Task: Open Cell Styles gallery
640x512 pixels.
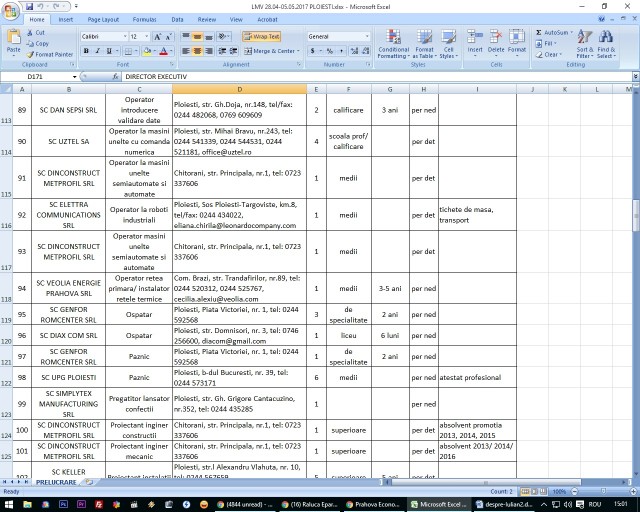Action: (x=449, y=44)
